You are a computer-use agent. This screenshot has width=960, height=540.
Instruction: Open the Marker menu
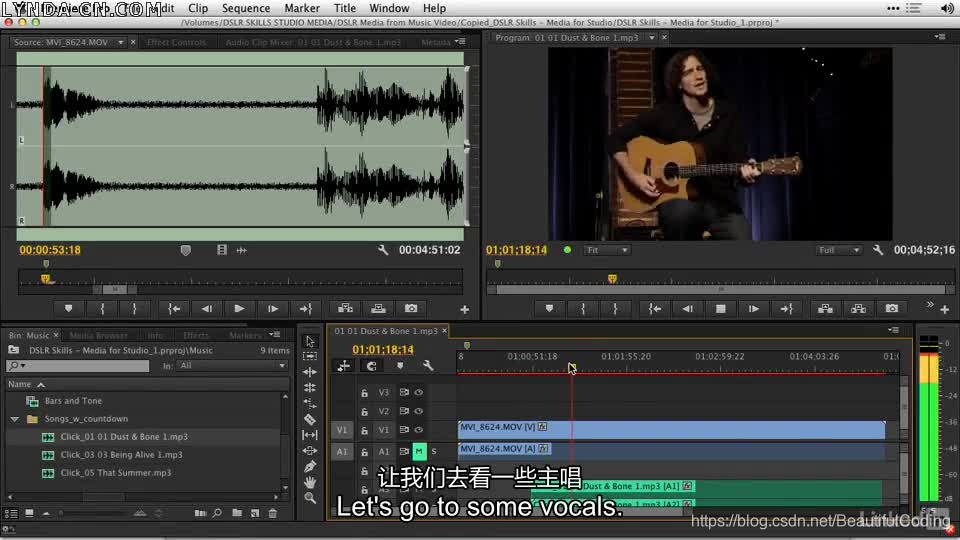pos(302,9)
